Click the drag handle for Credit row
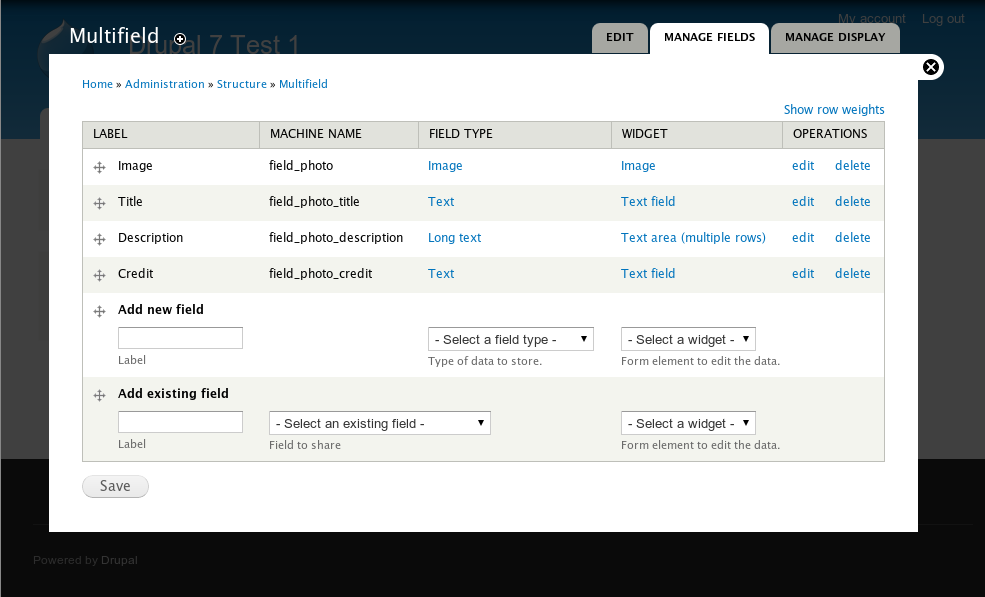Image resolution: width=985 pixels, height=597 pixels. [99, 275]
